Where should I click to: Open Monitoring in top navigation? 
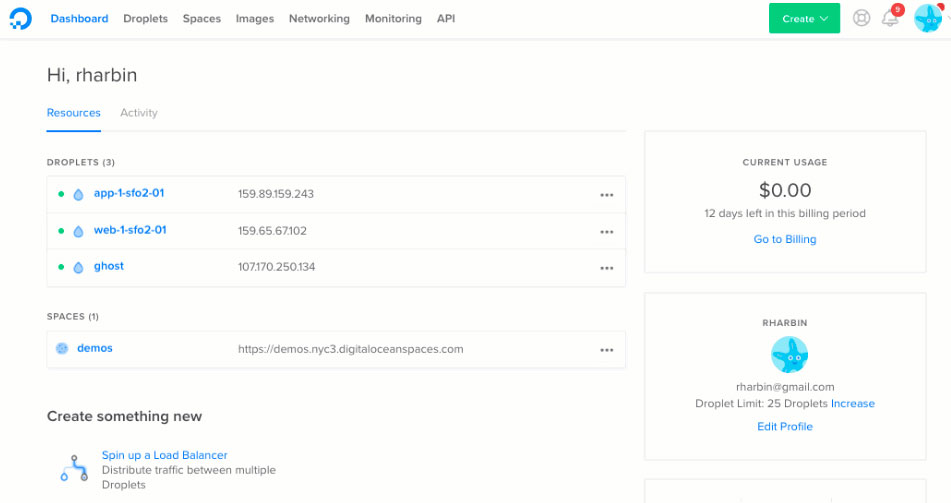coord(393,19)
